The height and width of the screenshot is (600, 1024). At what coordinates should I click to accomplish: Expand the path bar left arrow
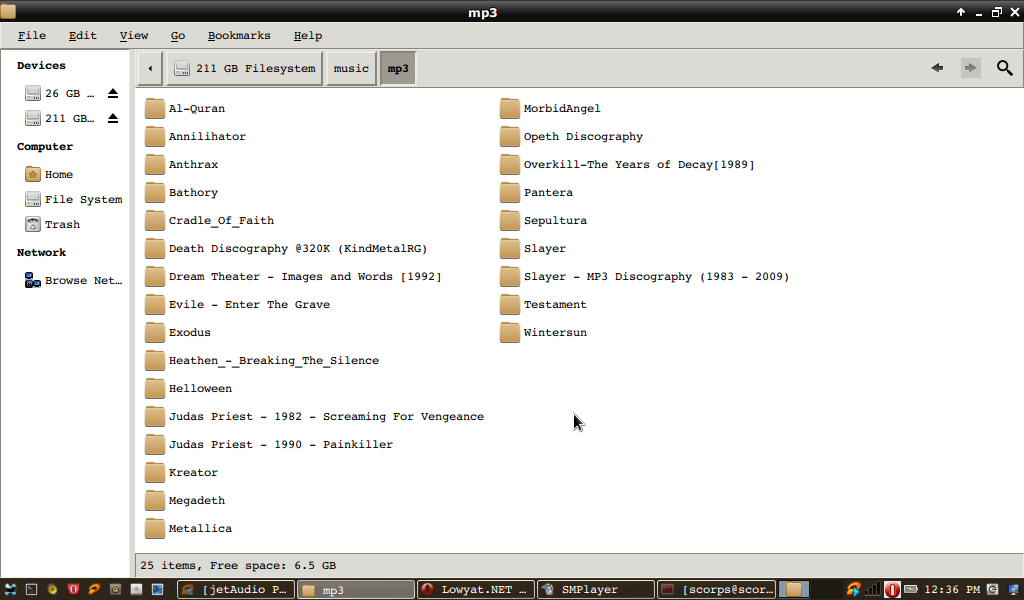149,69
